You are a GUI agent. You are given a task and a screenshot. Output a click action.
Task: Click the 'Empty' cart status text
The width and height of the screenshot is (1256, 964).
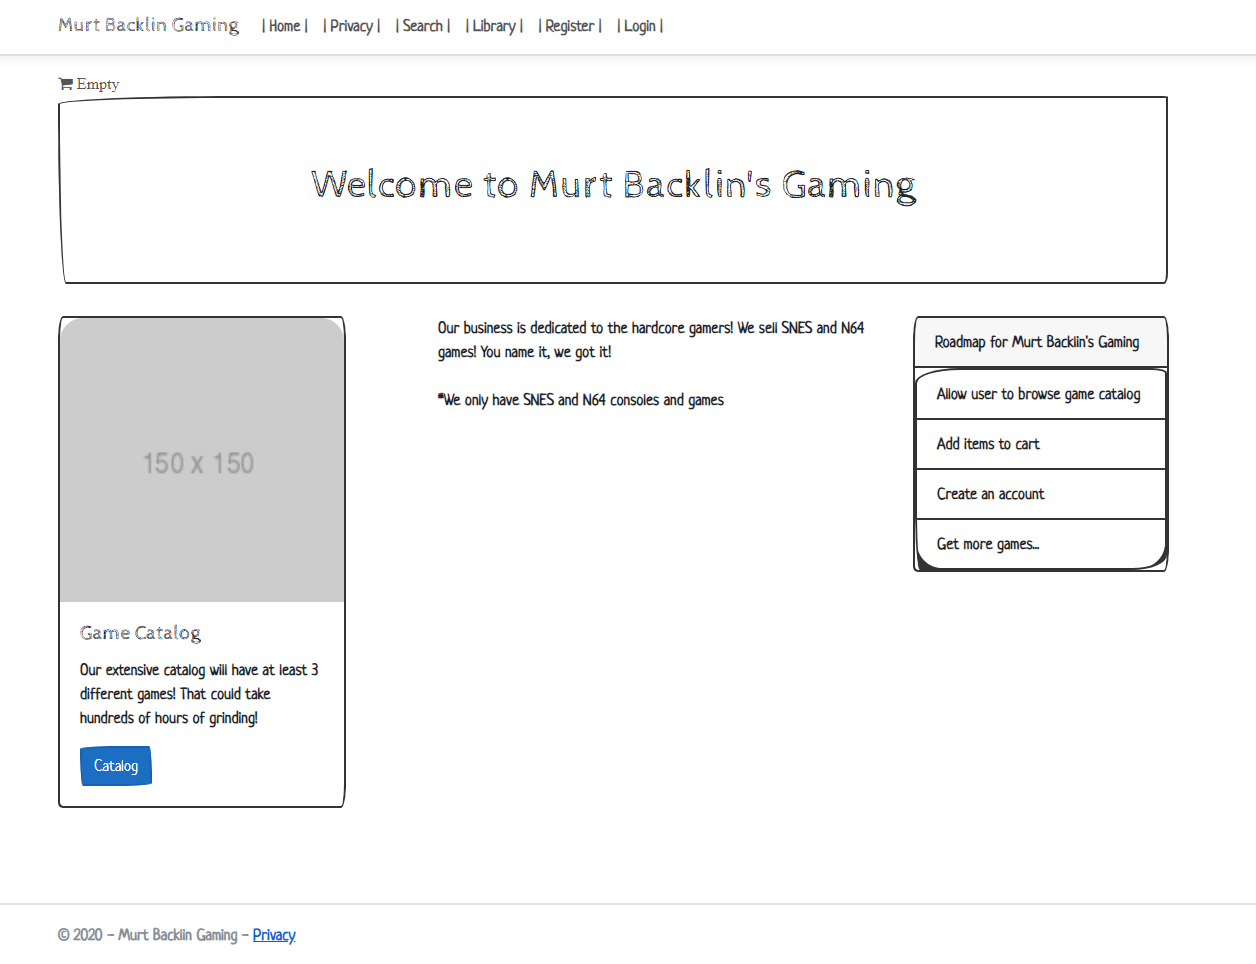coord(98,84)
